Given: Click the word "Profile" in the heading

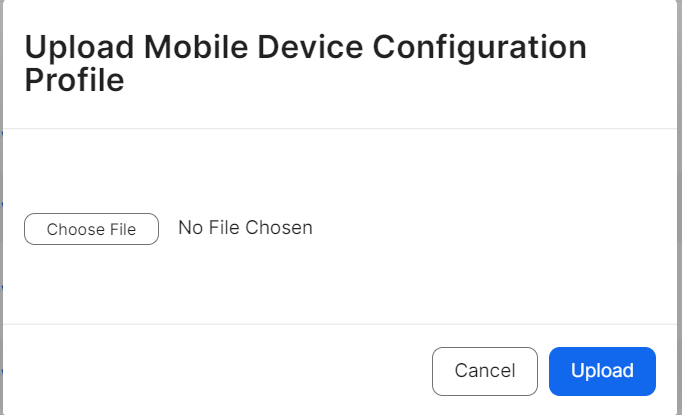Looking at the screenshot, I should point(74,80).
